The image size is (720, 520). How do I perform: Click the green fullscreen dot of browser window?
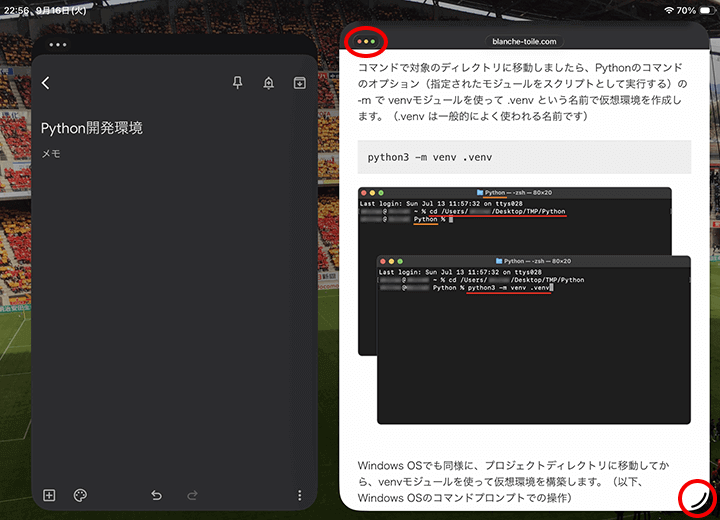[x=373, y=42]
